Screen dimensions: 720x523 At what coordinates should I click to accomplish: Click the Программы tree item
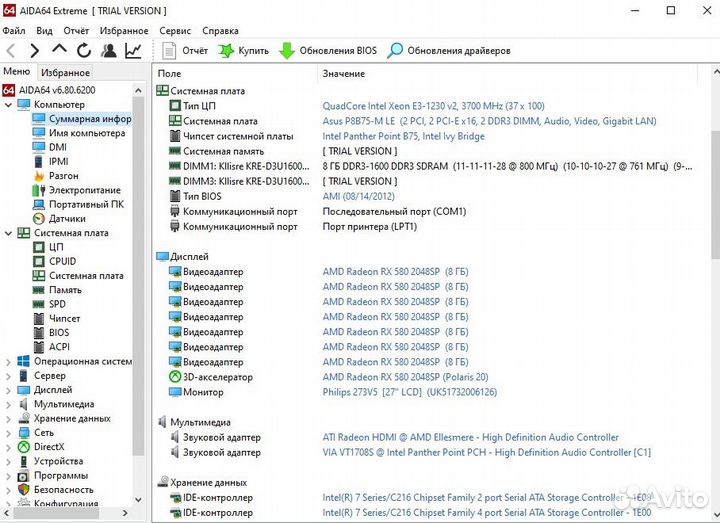(53, 476)
